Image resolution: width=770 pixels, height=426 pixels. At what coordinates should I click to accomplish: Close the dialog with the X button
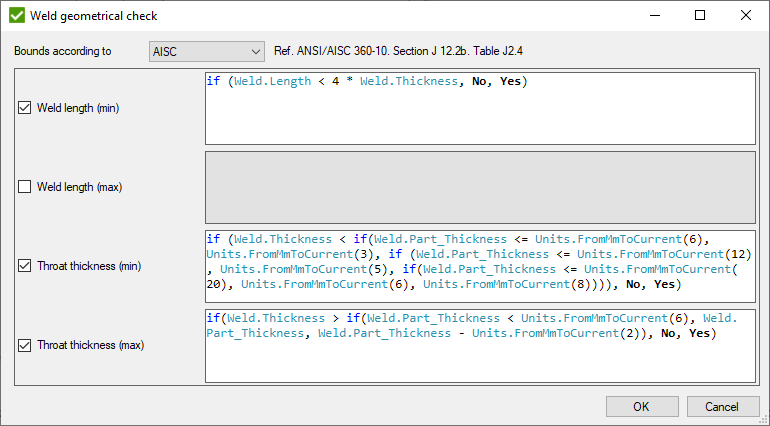pos(746,16)
